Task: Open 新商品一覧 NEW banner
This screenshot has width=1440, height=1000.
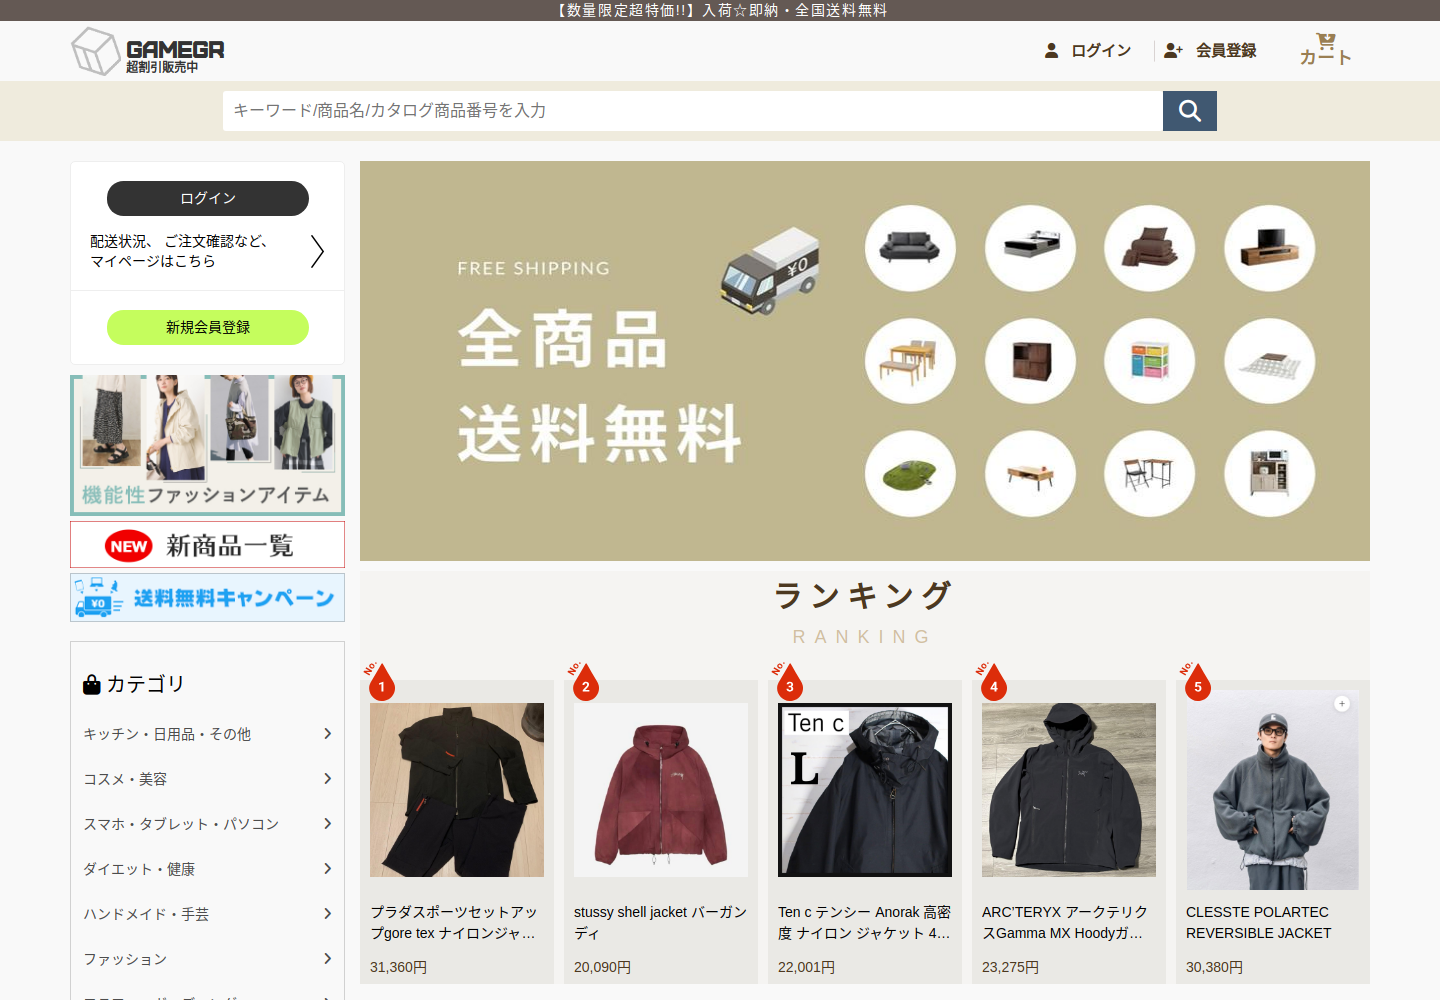Action: (x=208, y=545)
